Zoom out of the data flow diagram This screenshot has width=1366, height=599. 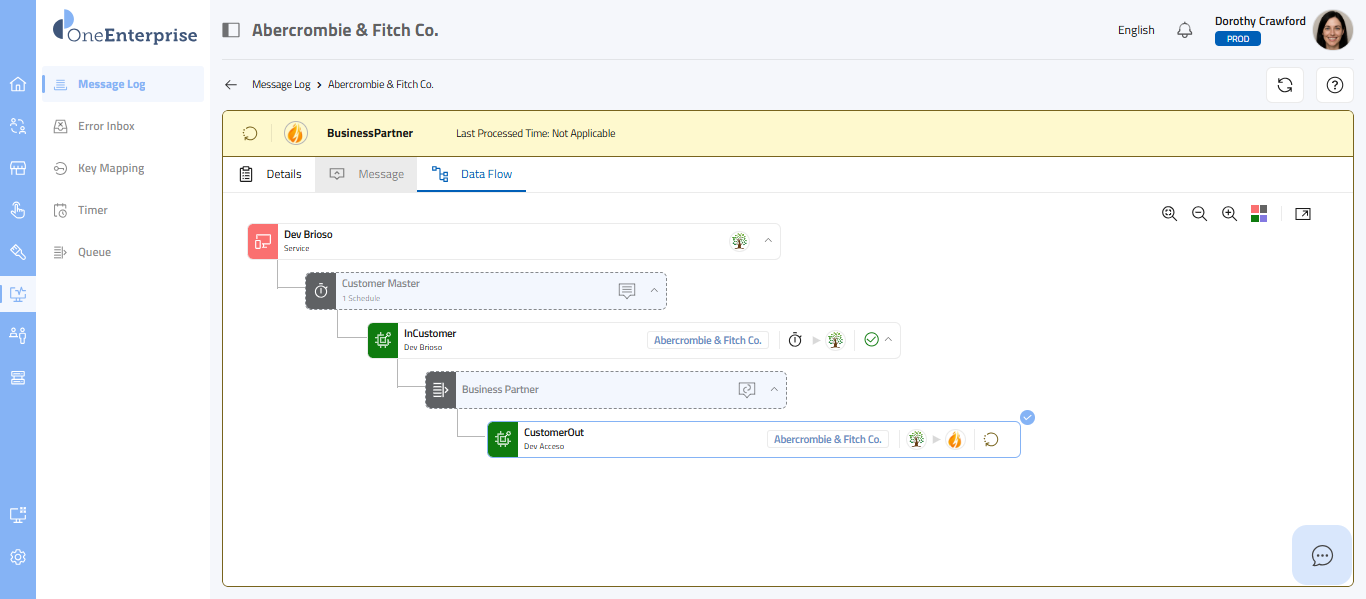(1199, 214)
